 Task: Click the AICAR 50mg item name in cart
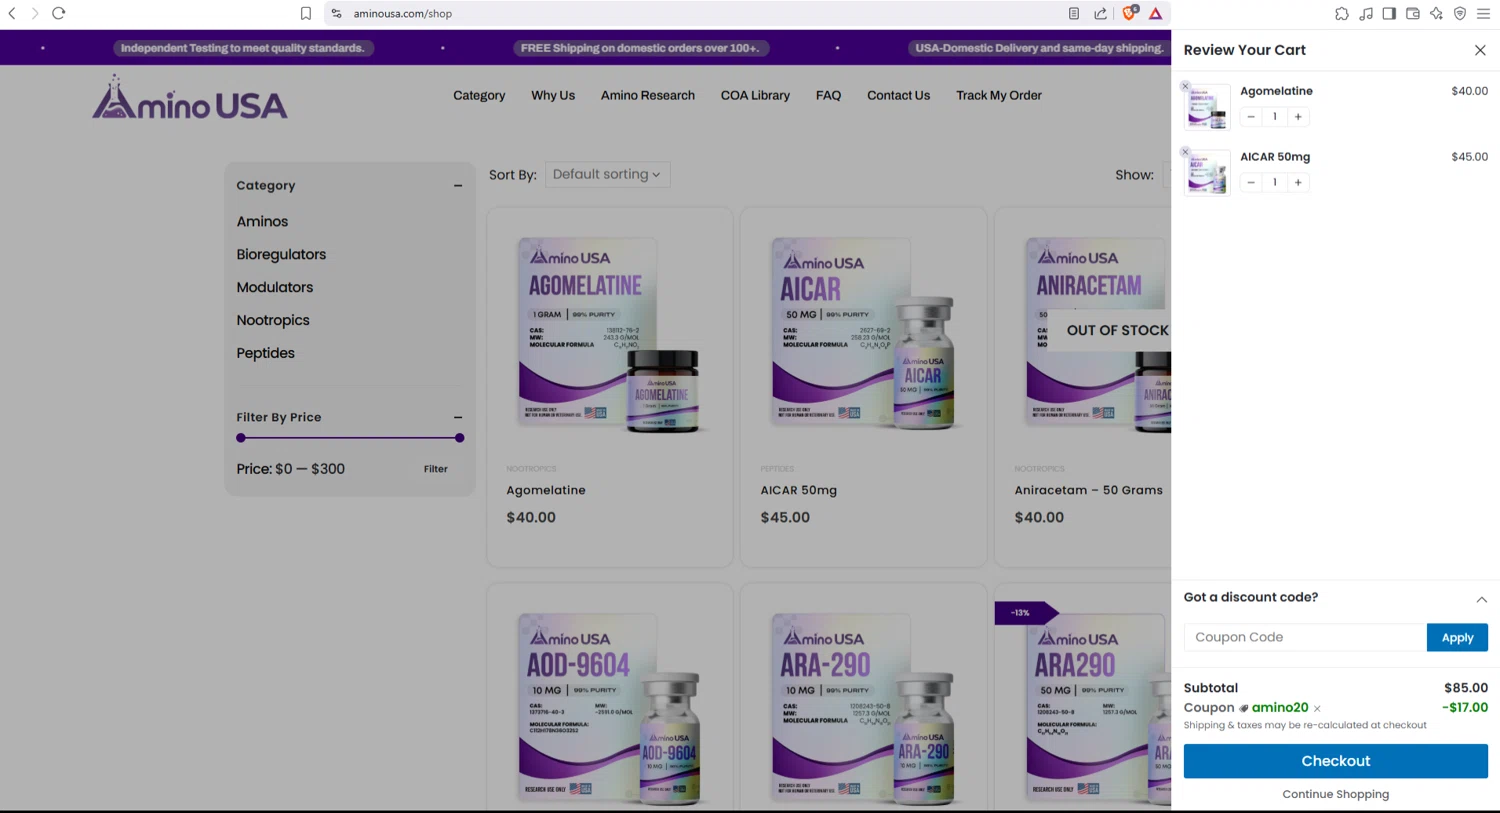tap(1275, 157)
